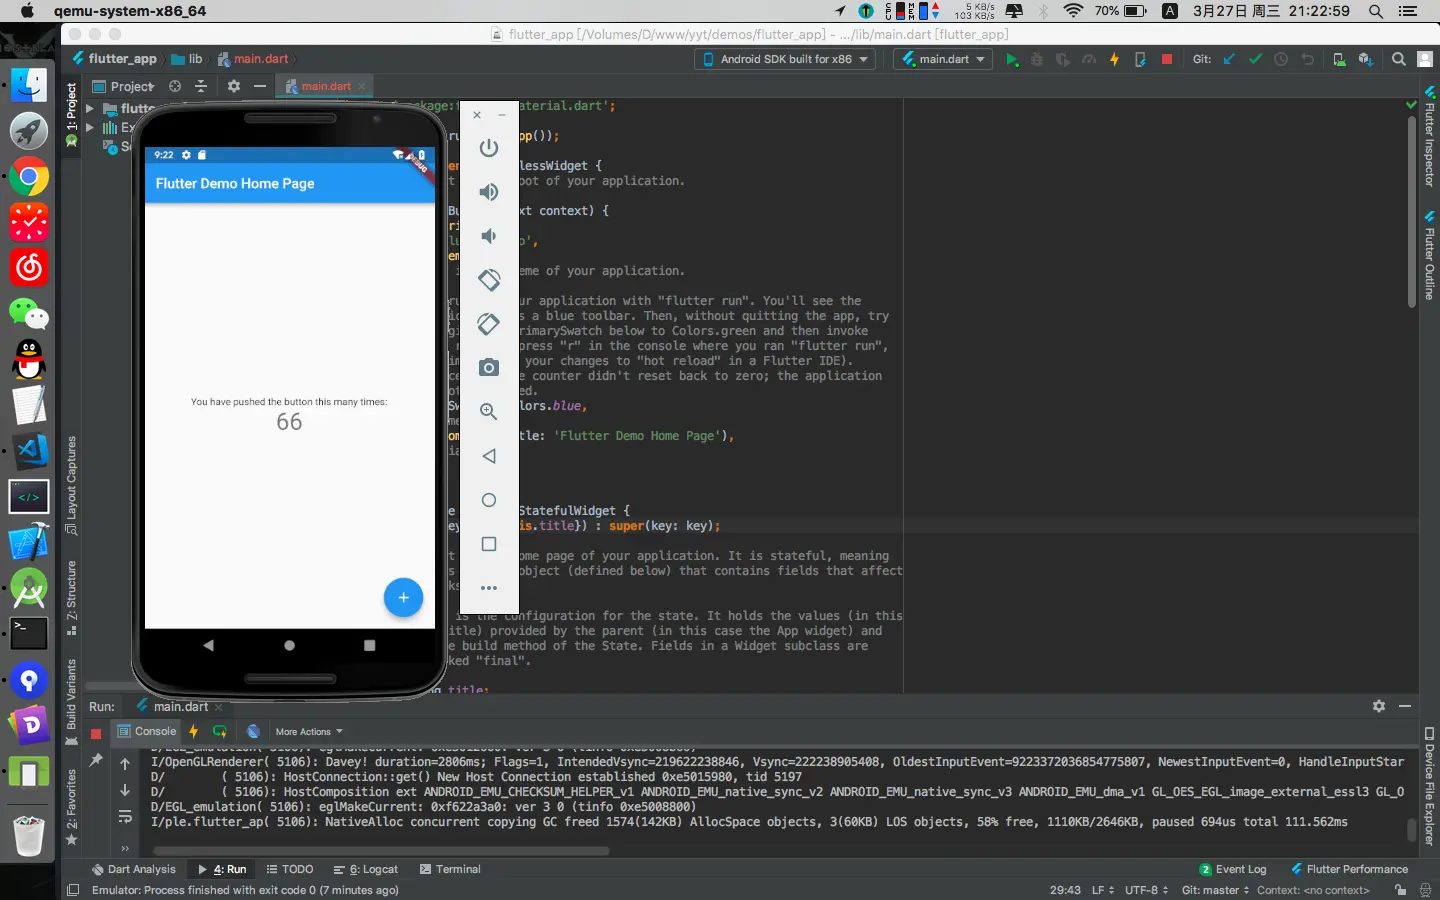Open TODO tool window
1440x900 pixels.
(290, 870)
